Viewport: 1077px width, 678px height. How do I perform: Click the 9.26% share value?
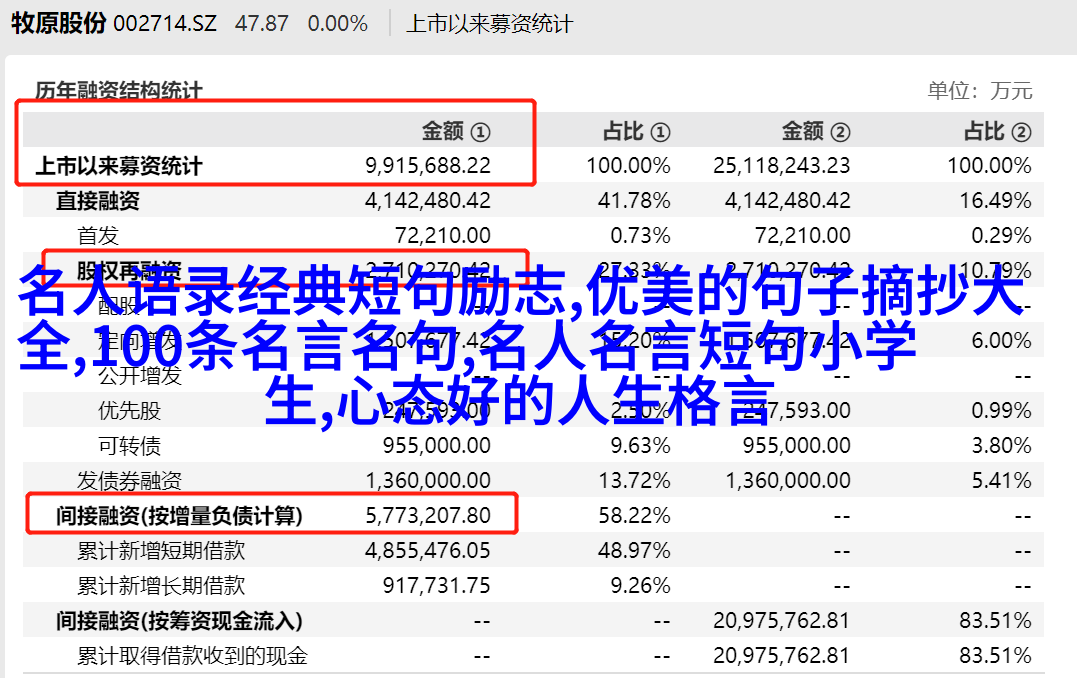tap(640, 586)
